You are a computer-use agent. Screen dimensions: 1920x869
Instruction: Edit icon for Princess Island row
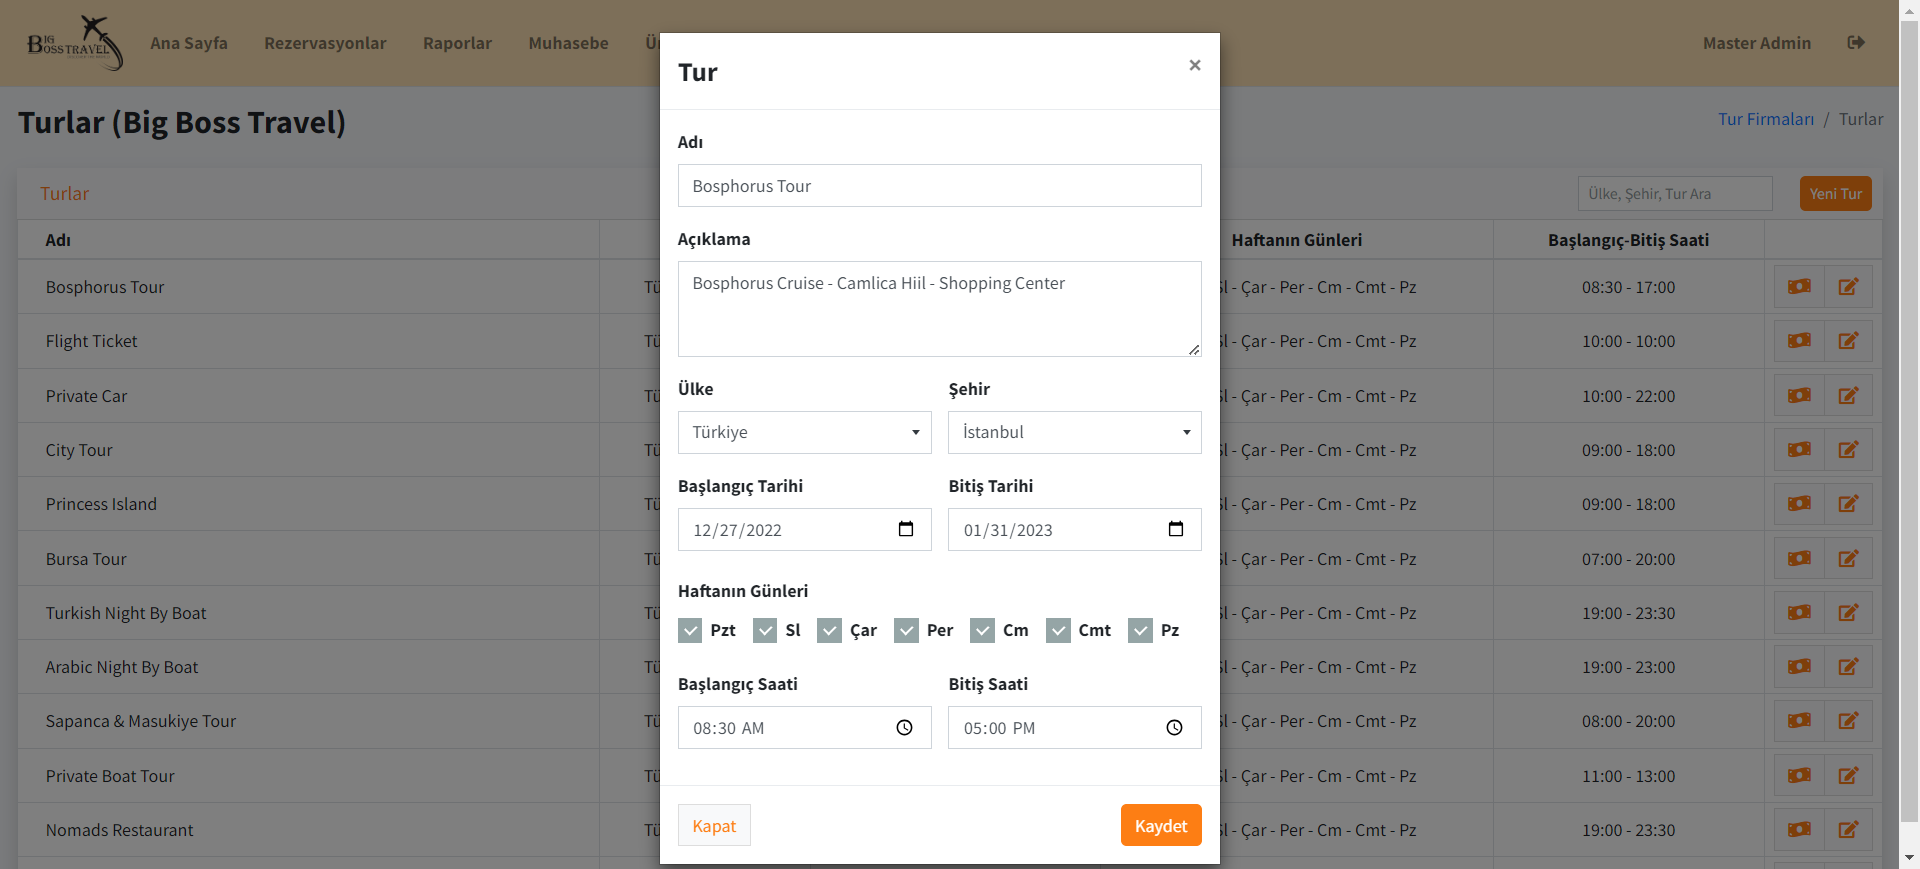(x=1848, y=504)
